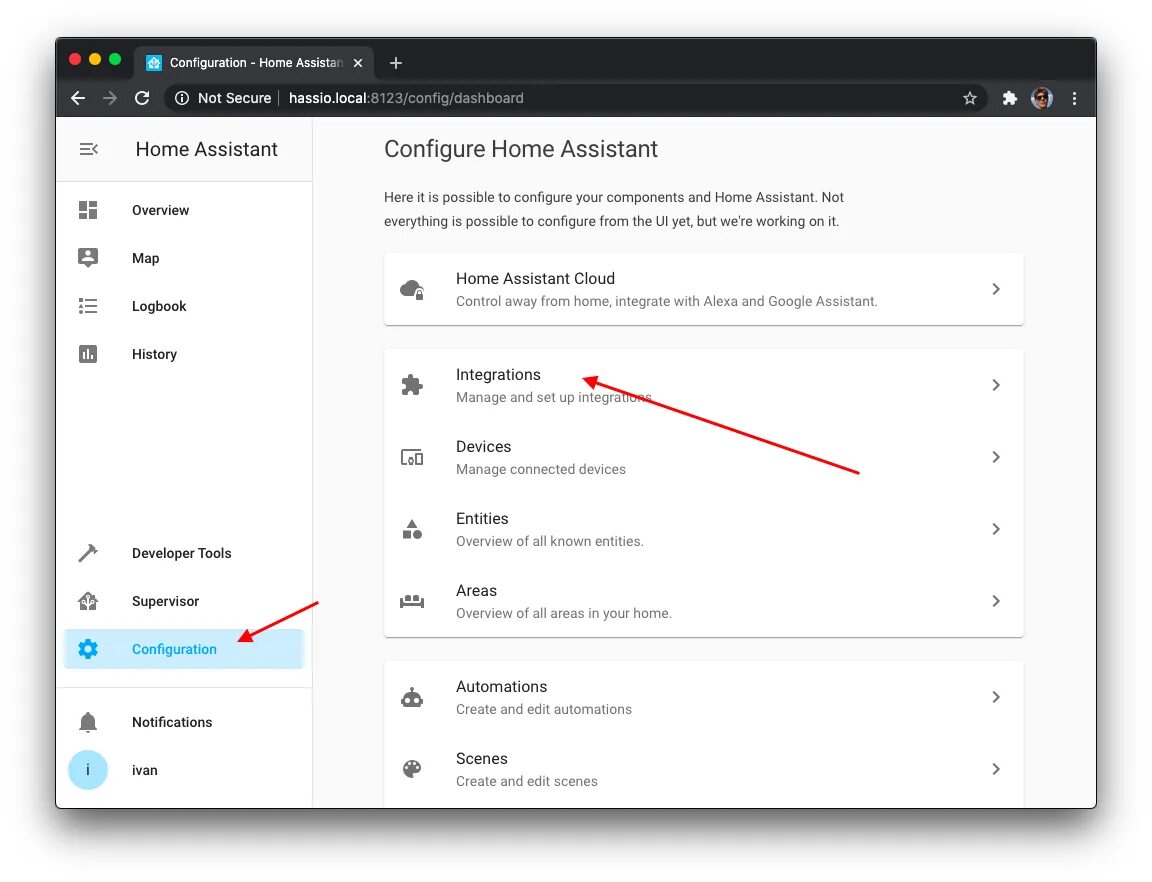Click the Areas sofa icon
The image size is (1152, 882).
412,601
